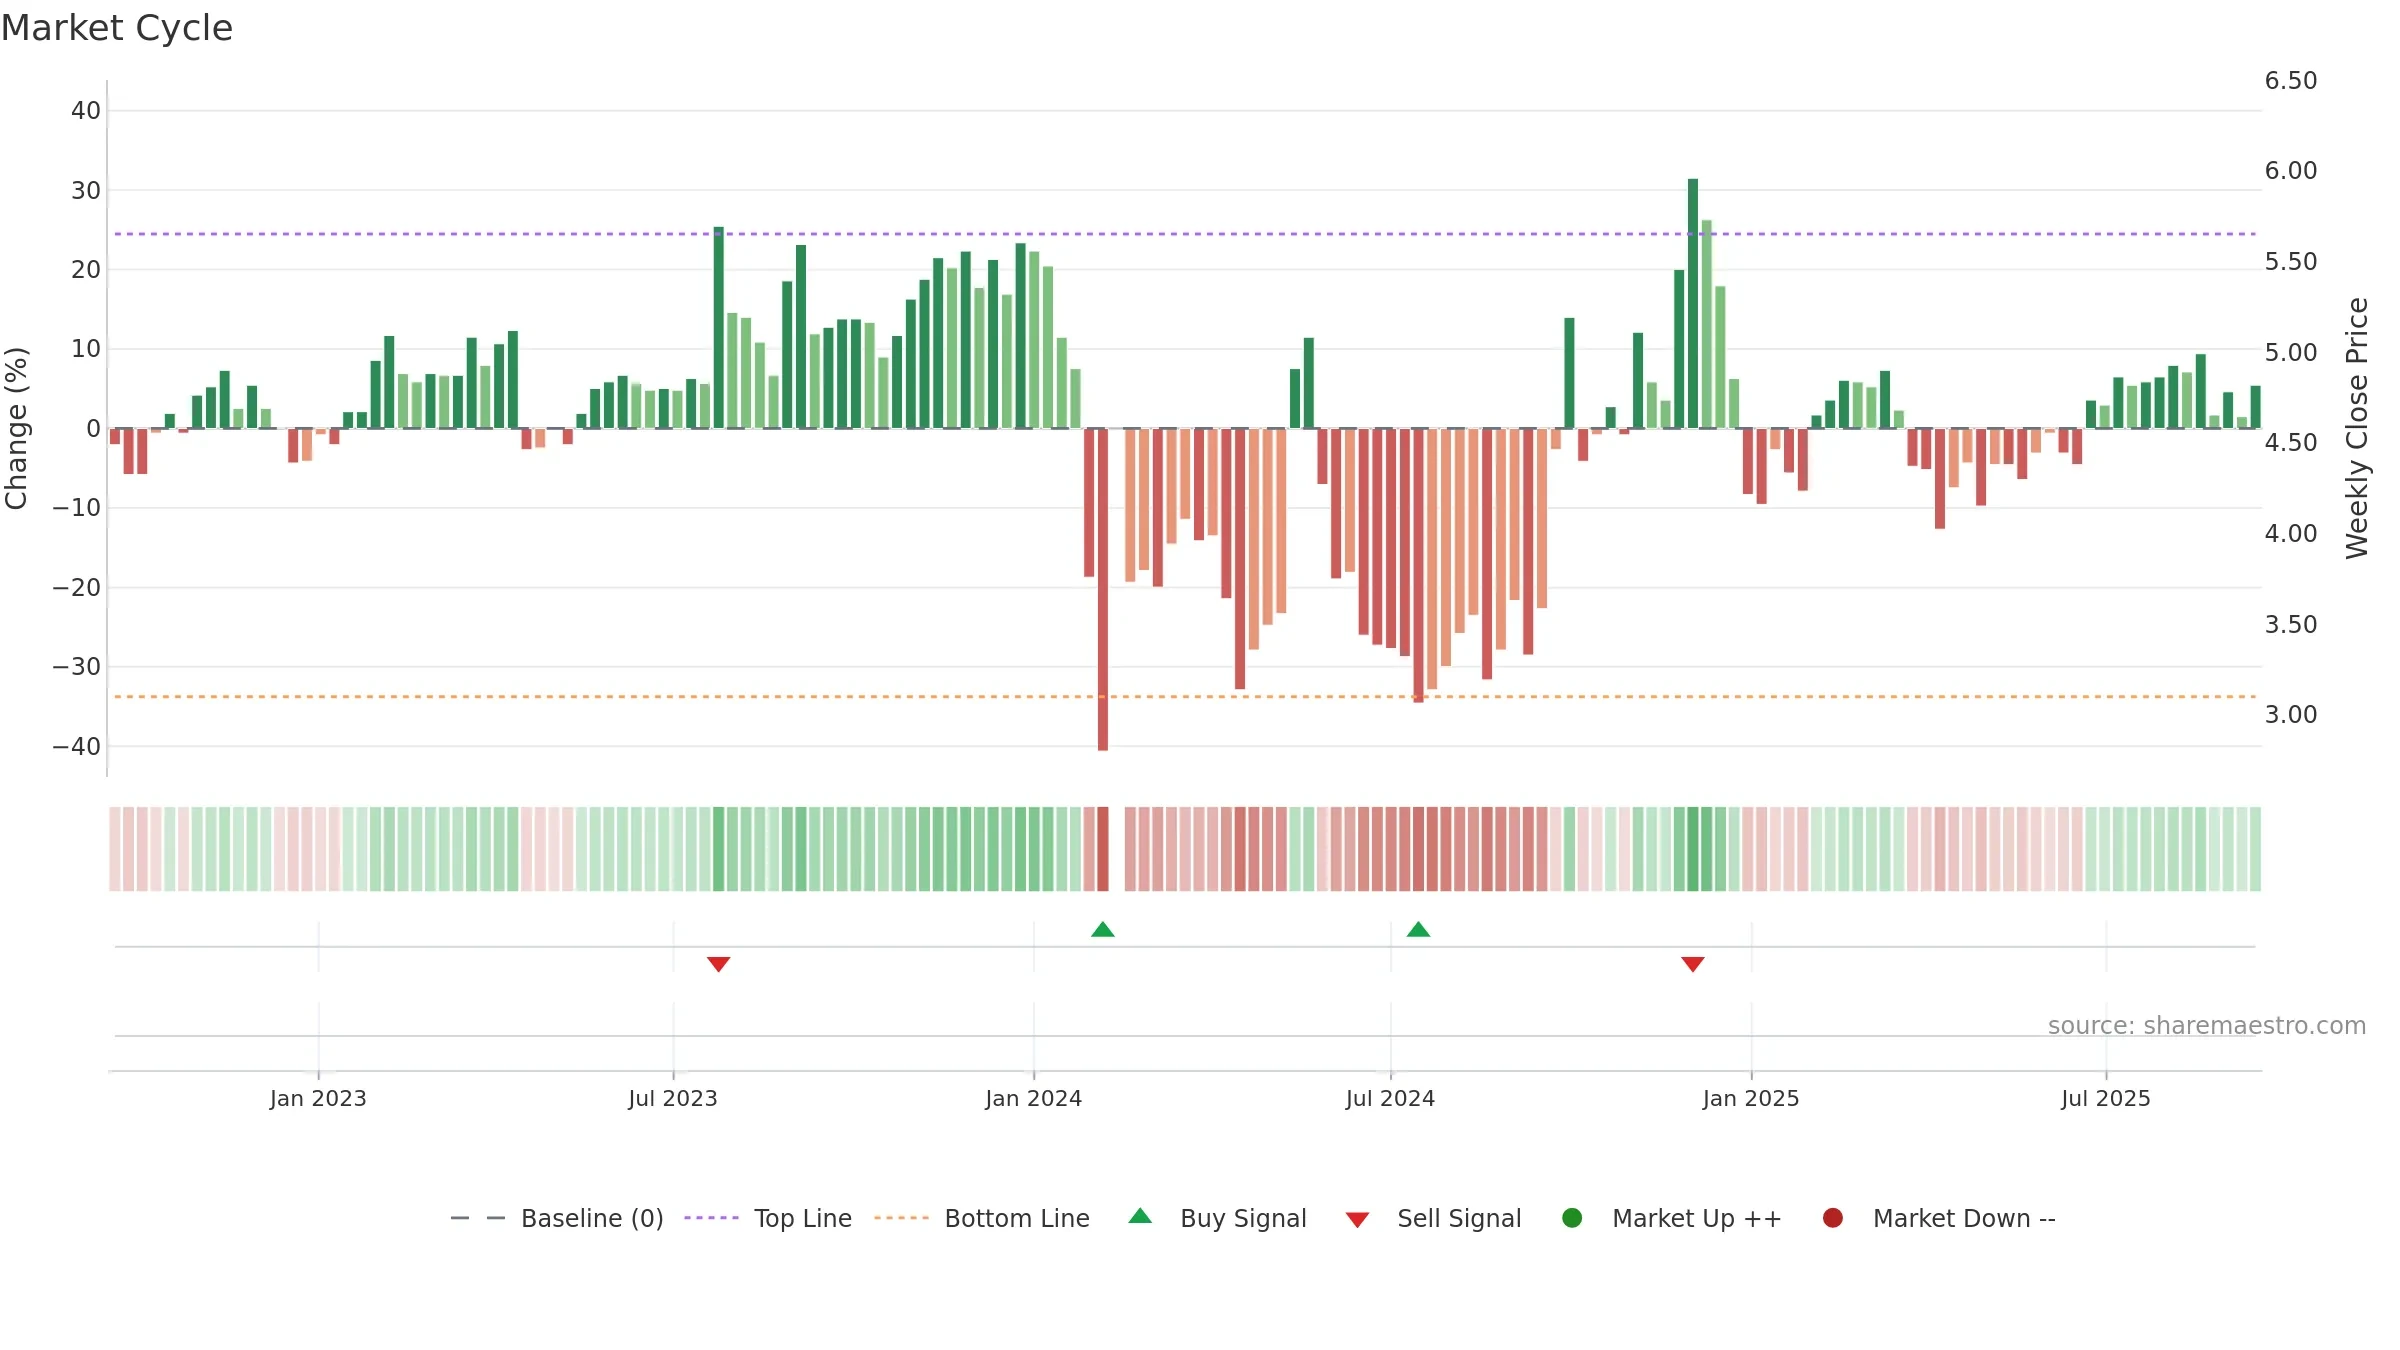Toggle the Market Down -- legend label
The height and width of the screenshot is (1350, 2400).
pyautogui.click(x=1964, y=1218)
